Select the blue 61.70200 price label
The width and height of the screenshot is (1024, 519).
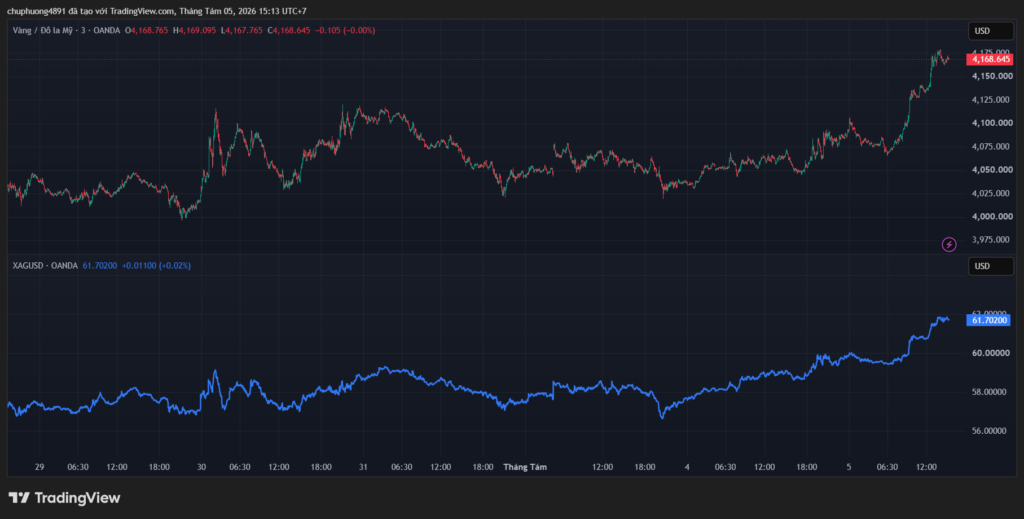[989, 321]
